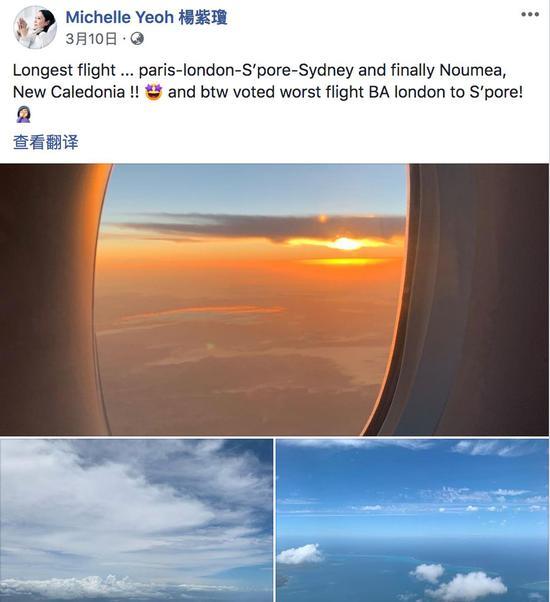Click the post text mentioning Noumea
Screen dimensions: 550x602
(x=472, y=70)
